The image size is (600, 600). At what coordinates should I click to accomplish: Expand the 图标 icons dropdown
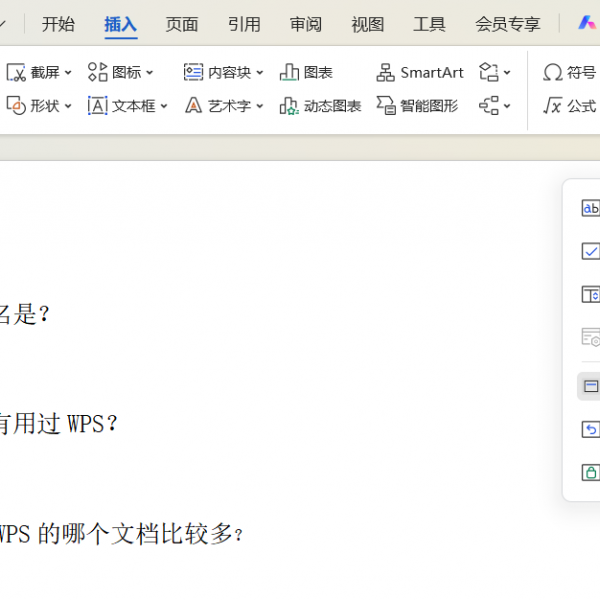click(x=121, y=72)
